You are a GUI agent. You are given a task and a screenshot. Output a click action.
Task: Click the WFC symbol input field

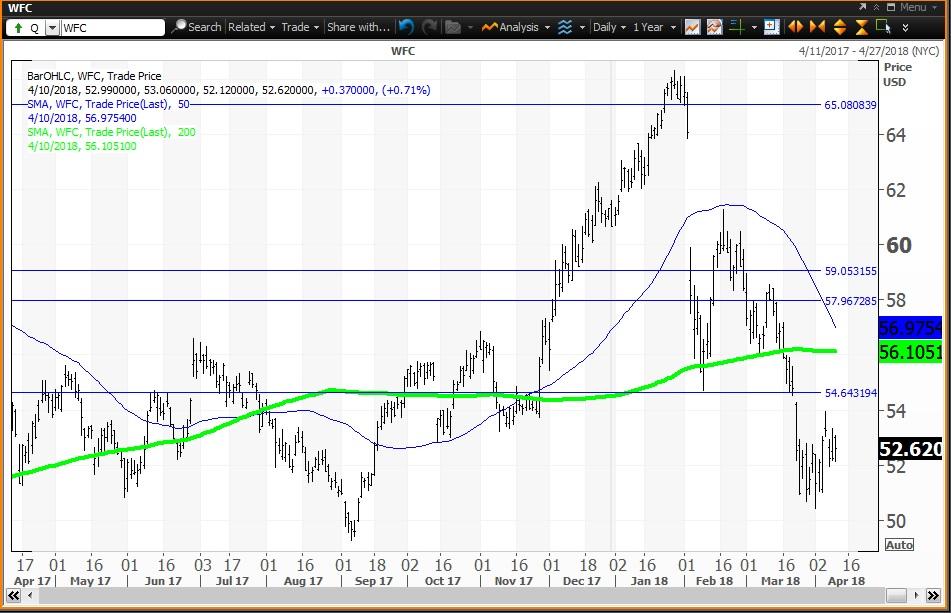[x=113, y=28]
